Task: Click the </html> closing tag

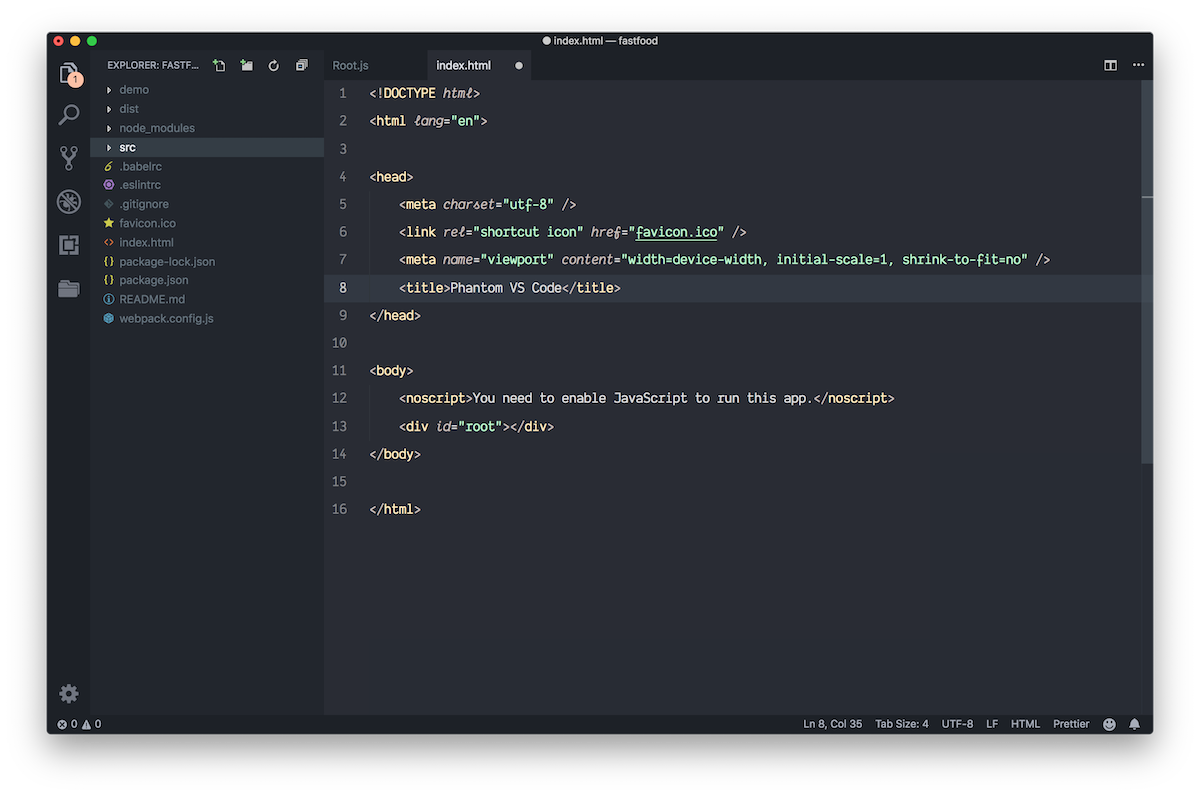Action: point(395,509)
